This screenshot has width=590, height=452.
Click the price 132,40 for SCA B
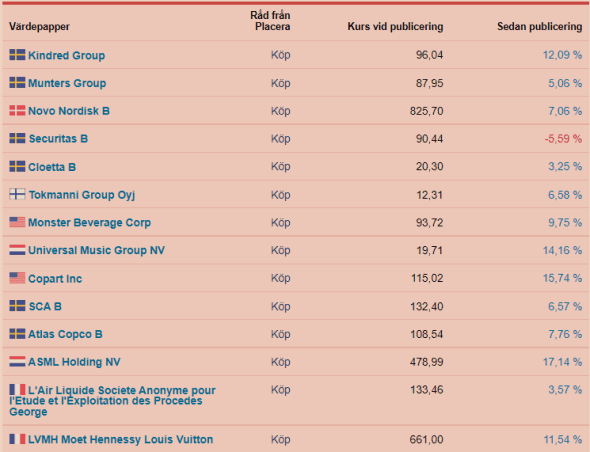click(427, 306)
